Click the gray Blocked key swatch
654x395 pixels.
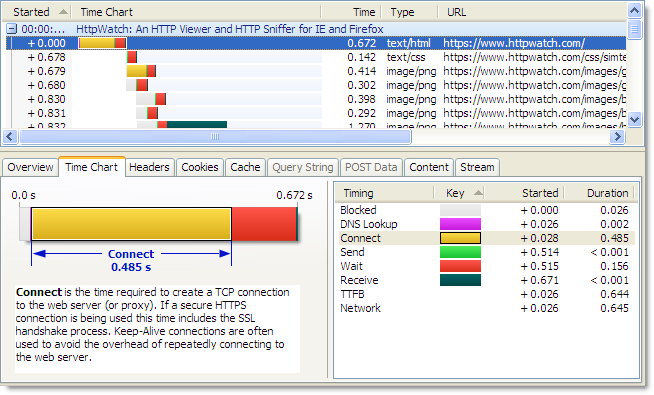click(460, 210)
